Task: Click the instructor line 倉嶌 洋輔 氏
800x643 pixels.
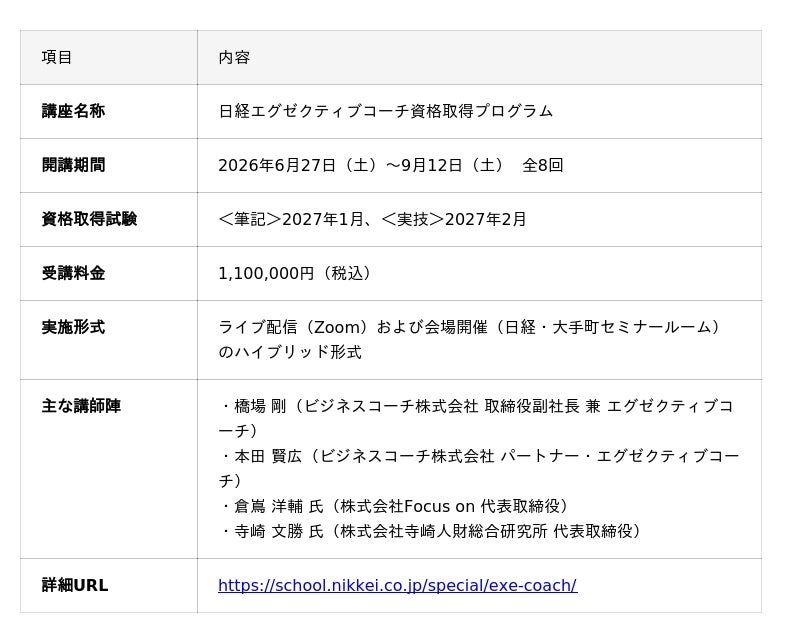Action: pos(394,506)
